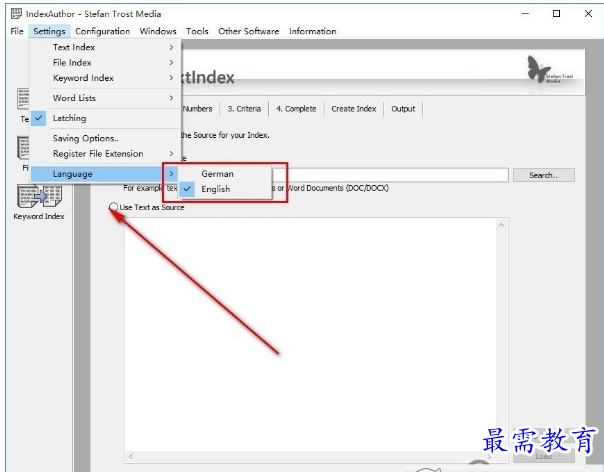Open the Tools menu
This screenshot has height=472, width=604.
[197, 31]
